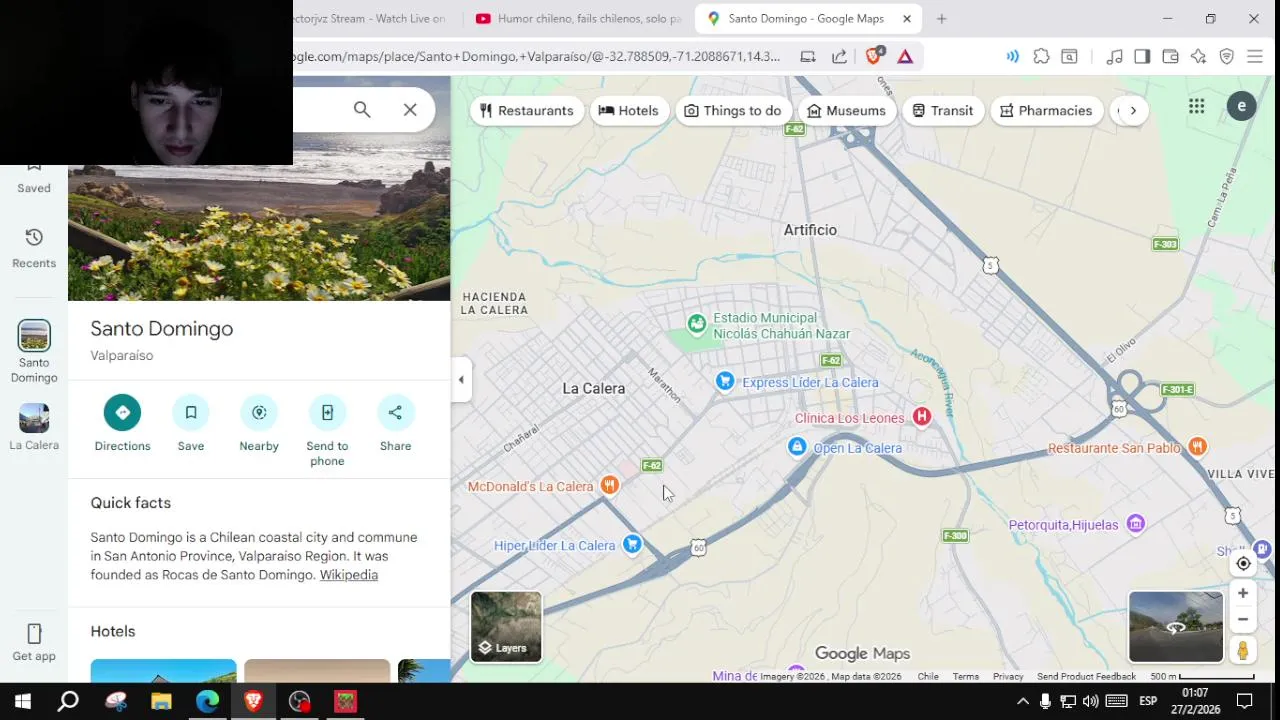Viewport: 1280px width, 720px height.
Task: Click Get app in the sidebar
Action: [34, 642]
